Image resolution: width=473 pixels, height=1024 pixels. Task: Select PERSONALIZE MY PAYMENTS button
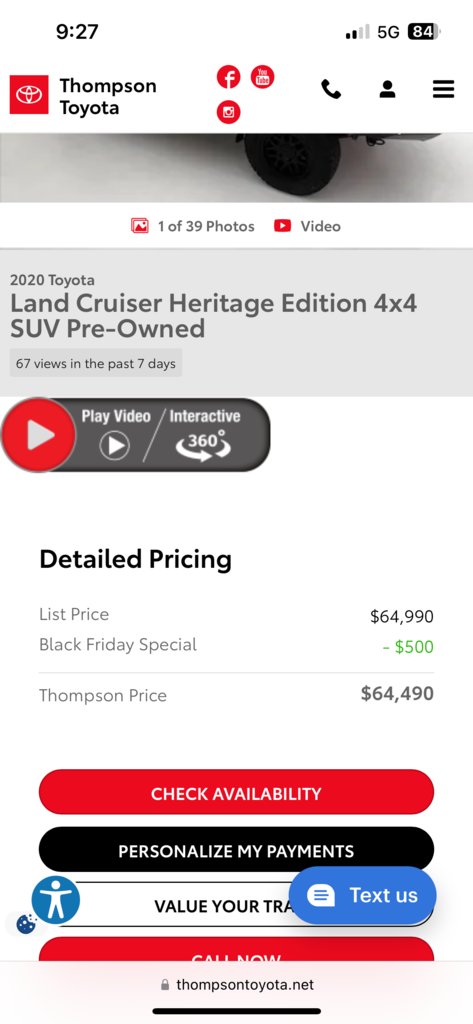pyautogui.click(x=236, y=850)
